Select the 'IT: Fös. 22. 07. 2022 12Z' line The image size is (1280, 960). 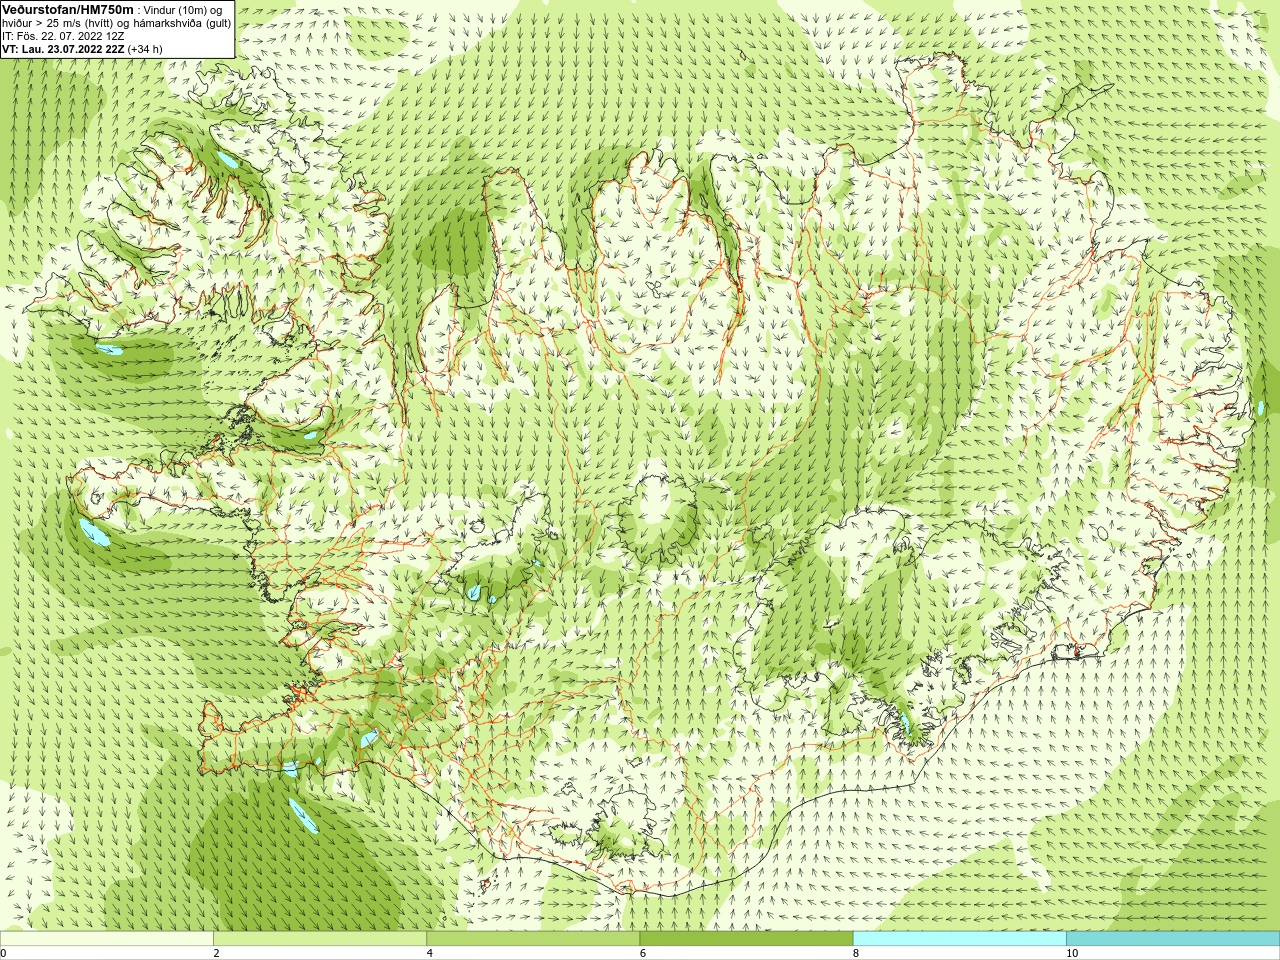point(63,36)
